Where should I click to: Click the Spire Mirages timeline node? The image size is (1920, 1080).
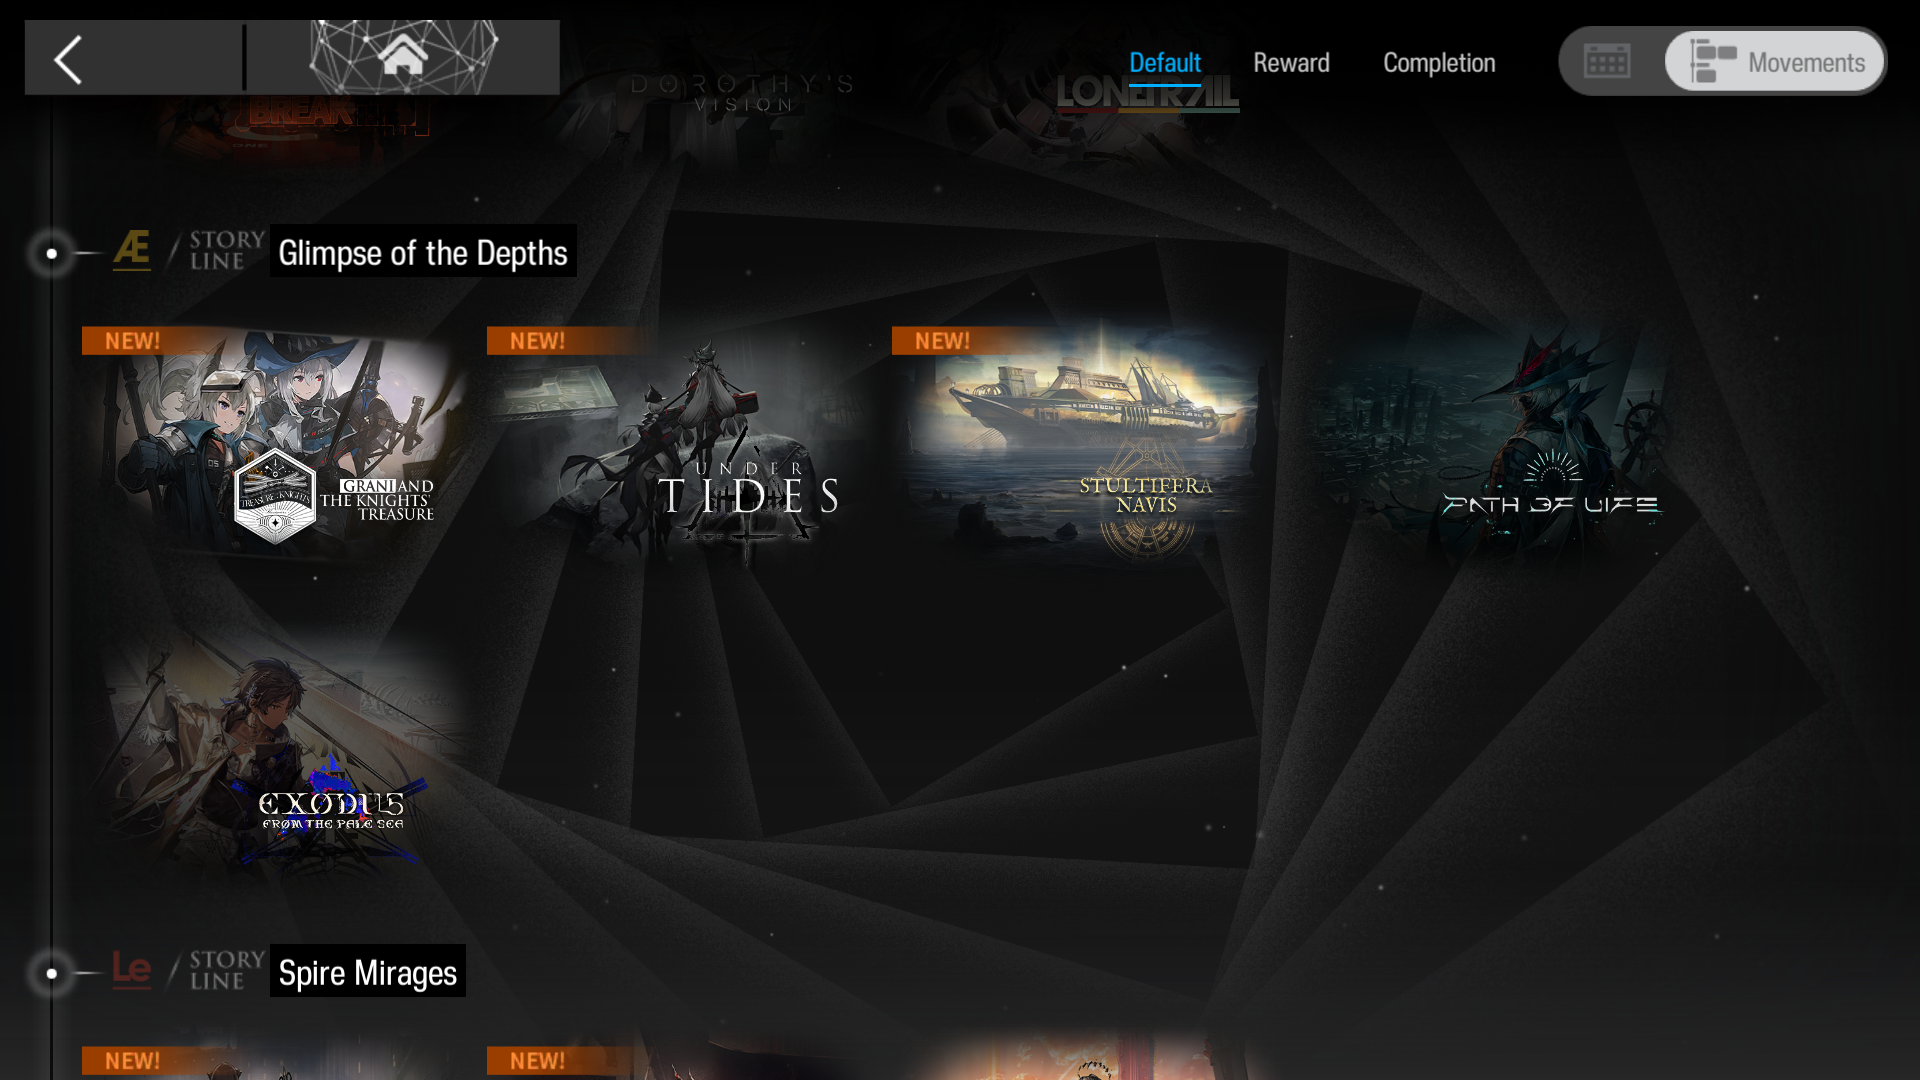pyautogui.click(x=52, y=973)
